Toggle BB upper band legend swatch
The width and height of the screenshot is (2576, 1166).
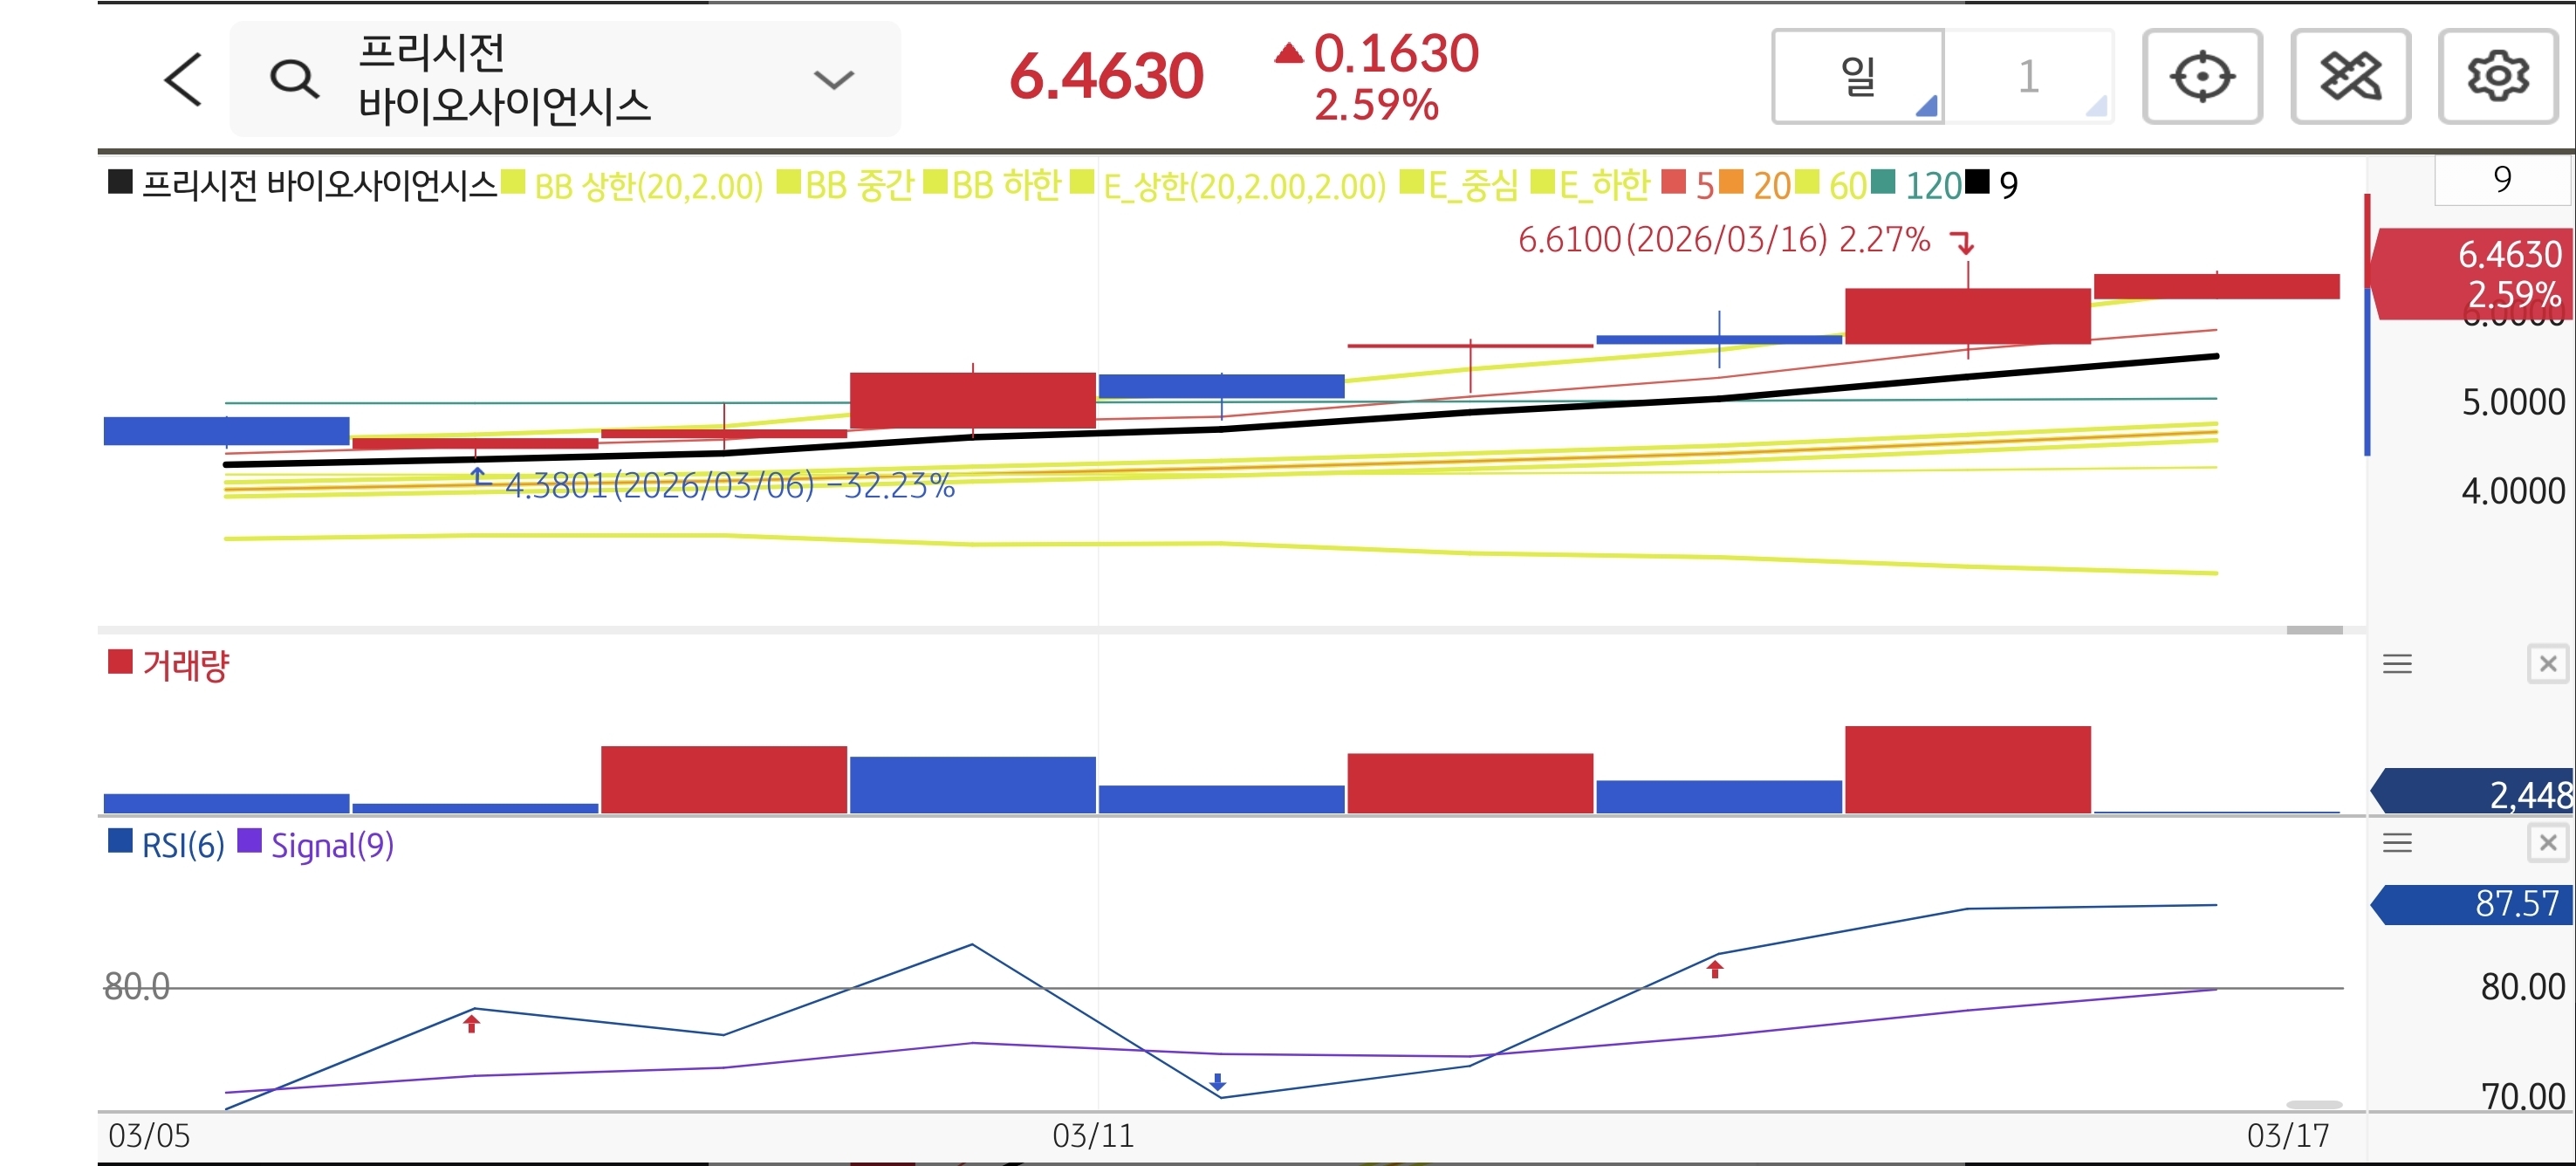[x=513, y=182]
